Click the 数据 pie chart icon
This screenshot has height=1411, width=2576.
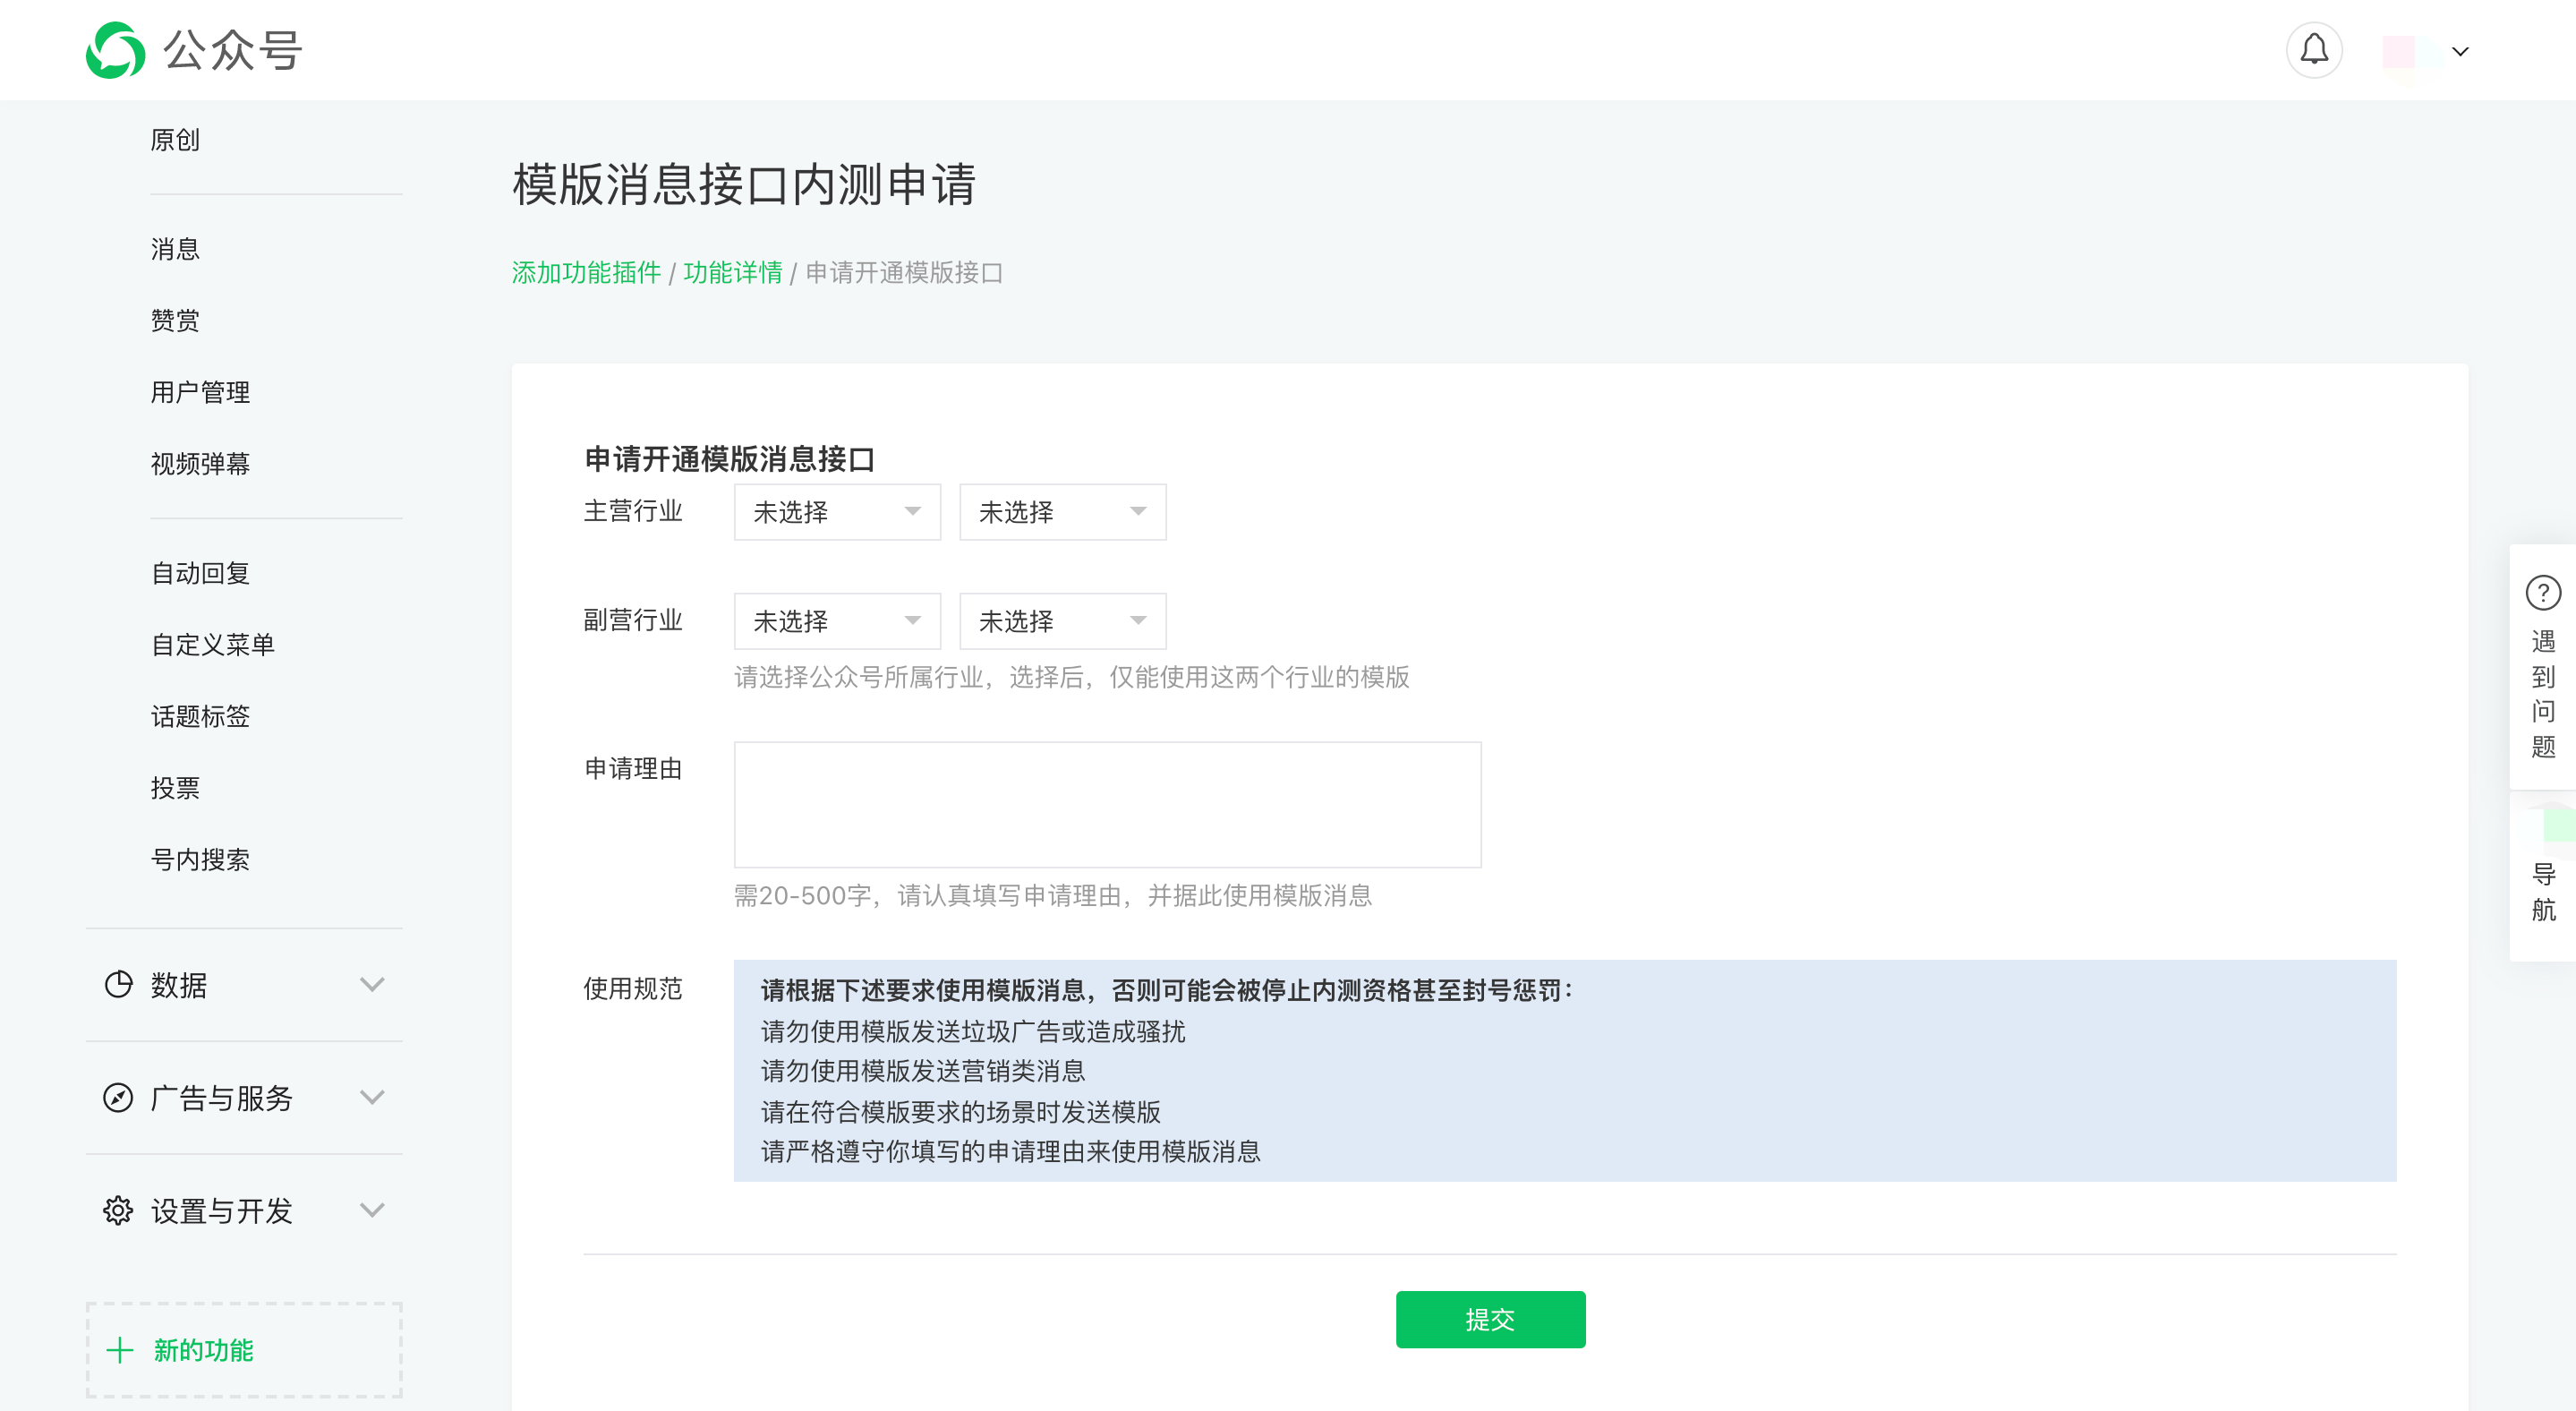118,985
